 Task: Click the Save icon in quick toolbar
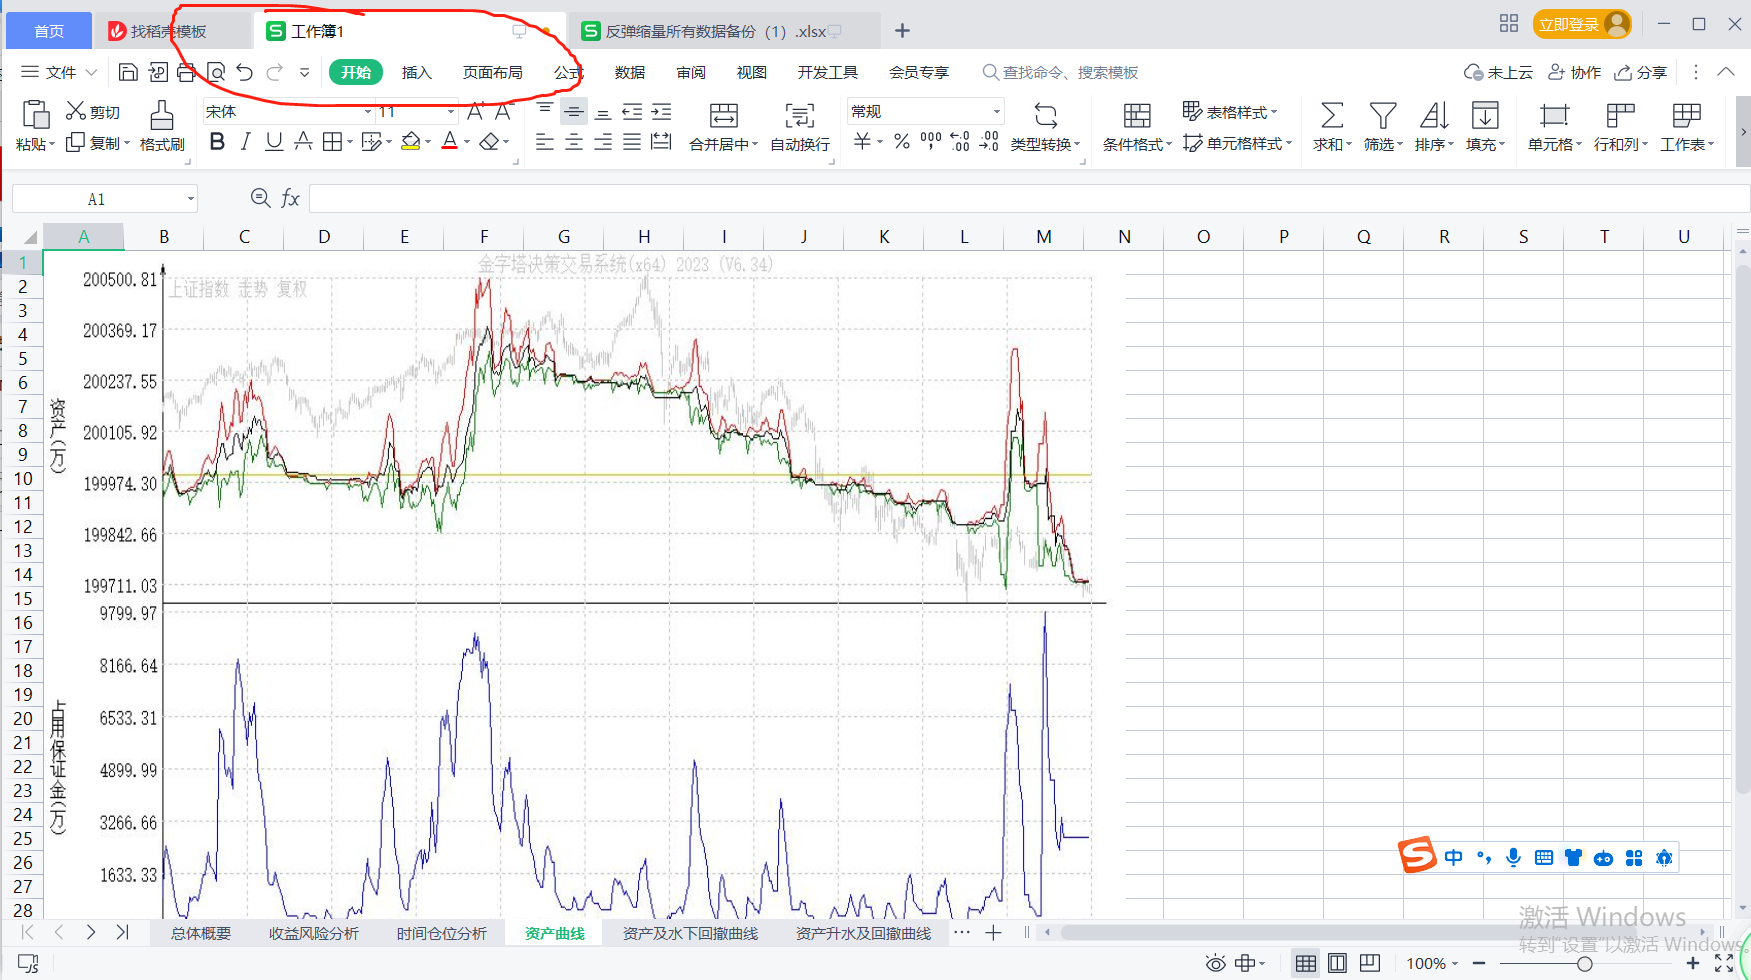pos(128,72)
